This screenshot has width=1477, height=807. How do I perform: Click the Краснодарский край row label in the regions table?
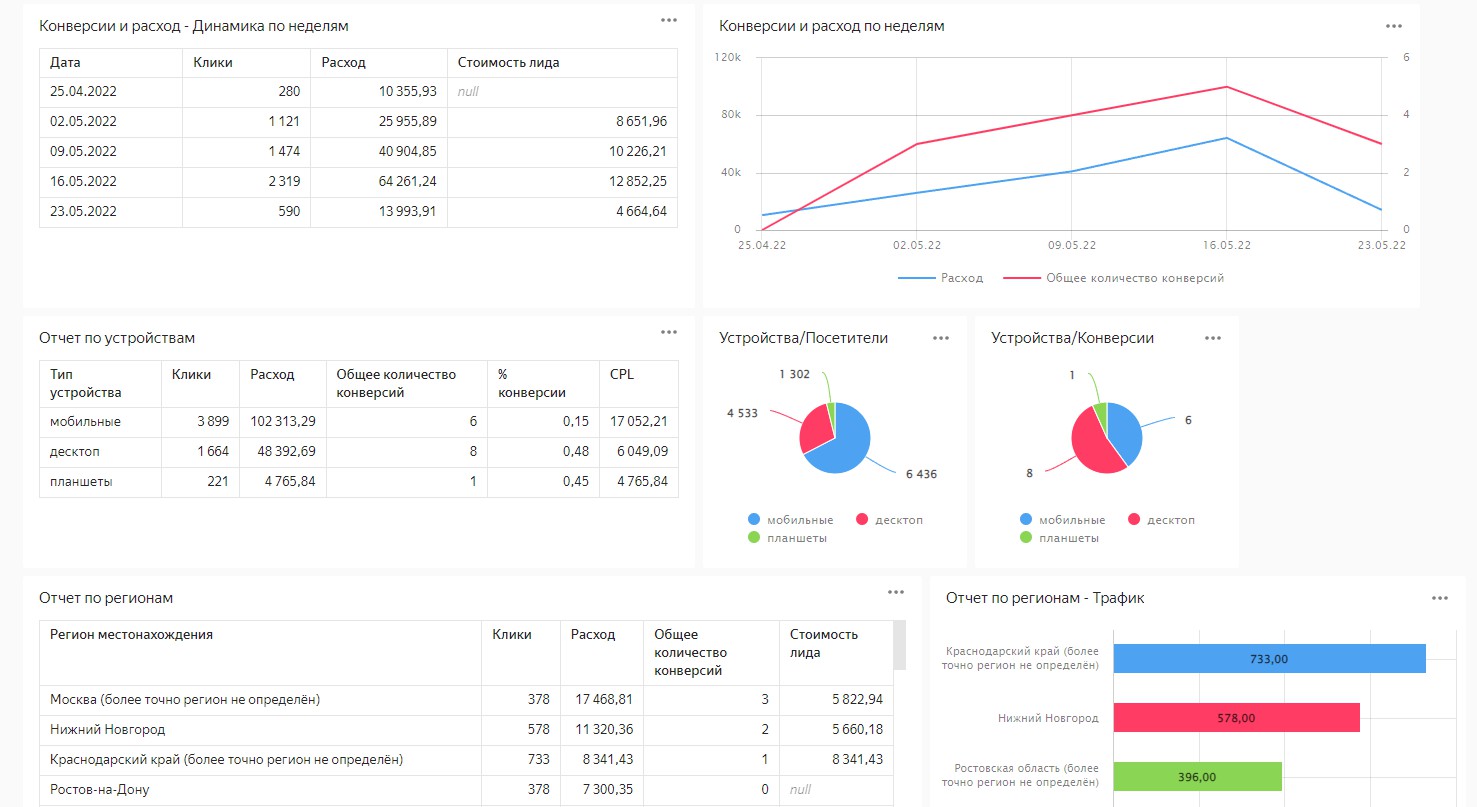pos(260,760)
